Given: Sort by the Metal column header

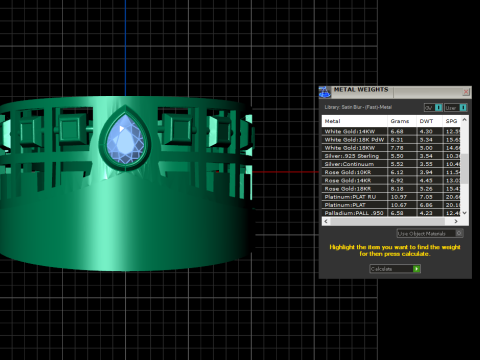Looking at the screenshot, I should [x=354, y=121].
